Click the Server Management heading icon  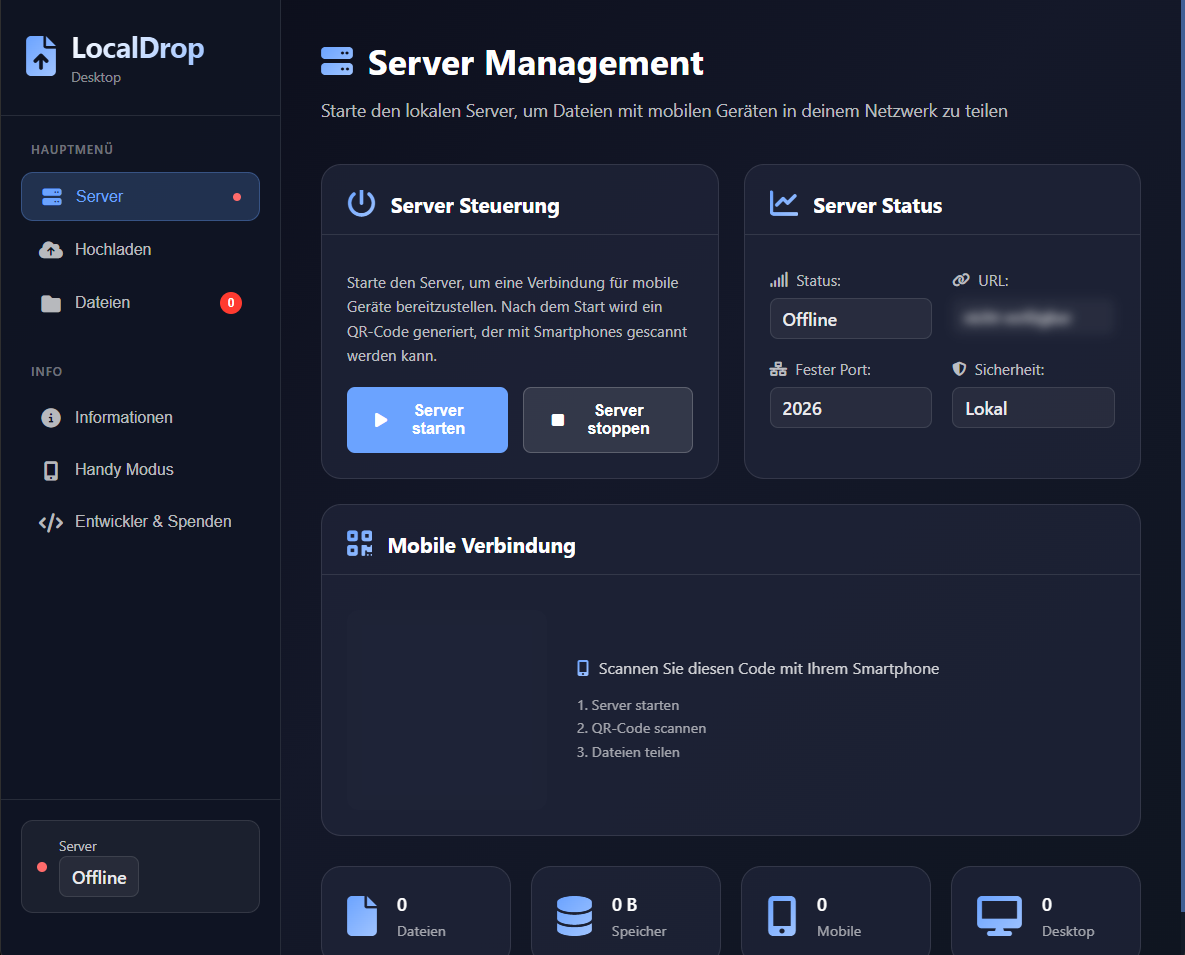pyautogui.click(x=337, y=62)
